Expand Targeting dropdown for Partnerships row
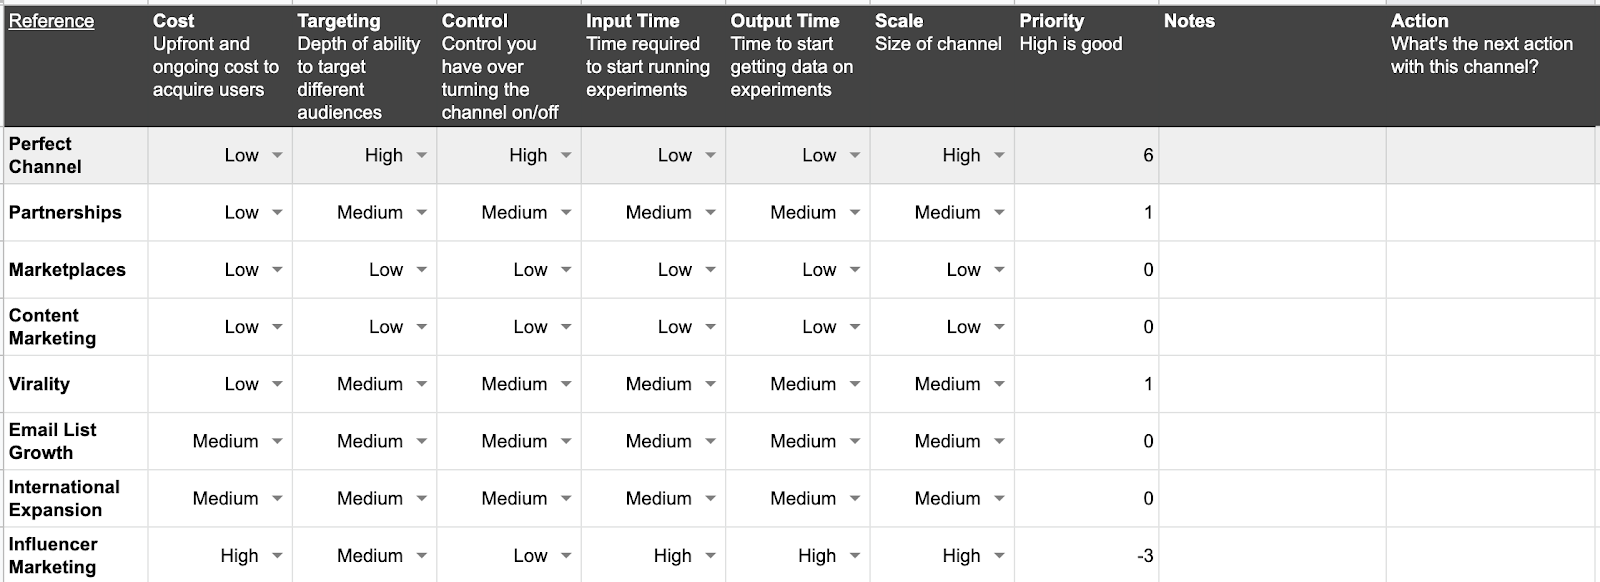Screen dimensions: 1600x582 422,213
